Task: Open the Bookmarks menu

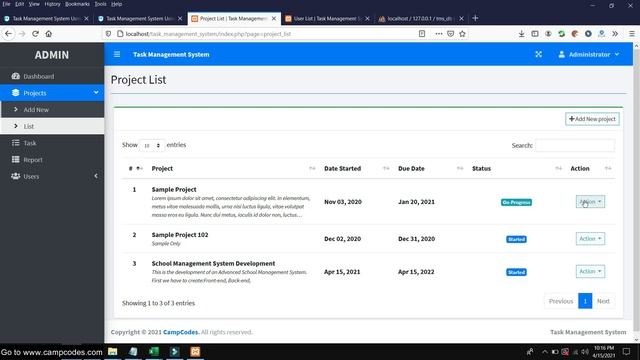Action: tap(77, 4)
